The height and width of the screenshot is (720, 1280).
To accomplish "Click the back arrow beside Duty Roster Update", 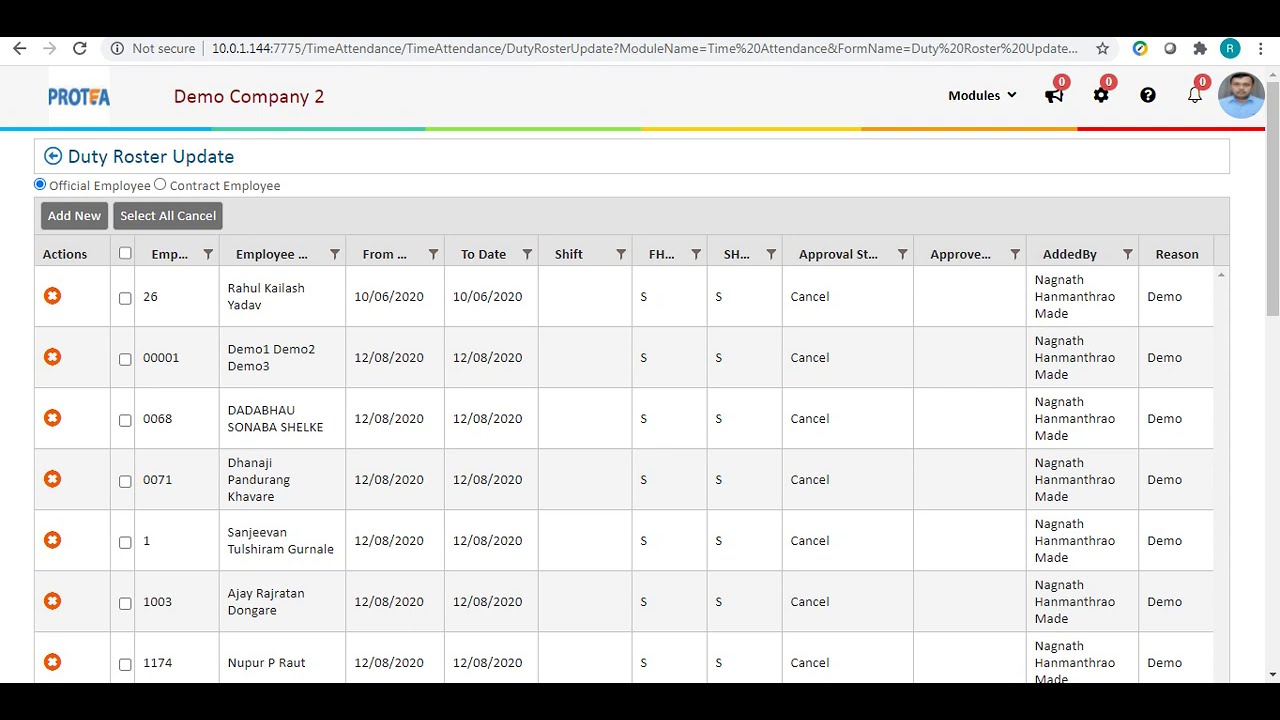I will tap(53, 156).
